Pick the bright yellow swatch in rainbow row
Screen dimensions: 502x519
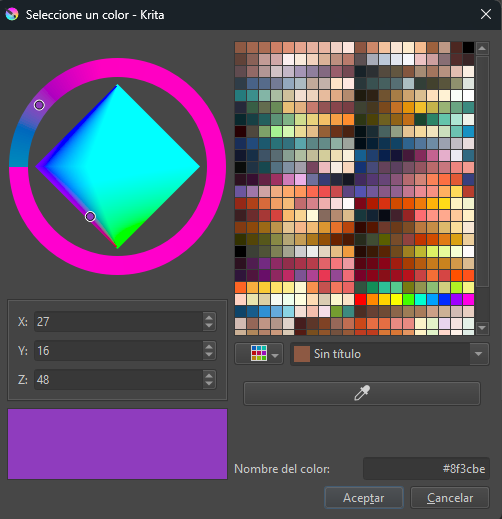(396, 299)
